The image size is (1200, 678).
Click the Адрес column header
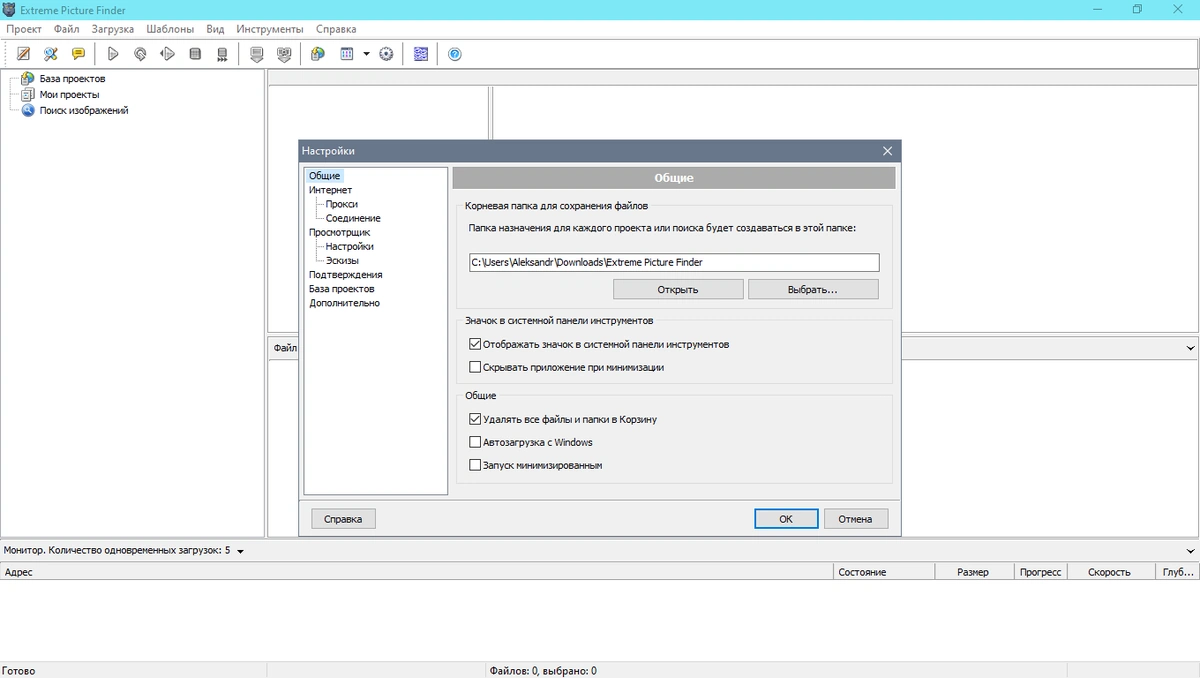coord(416,572)
